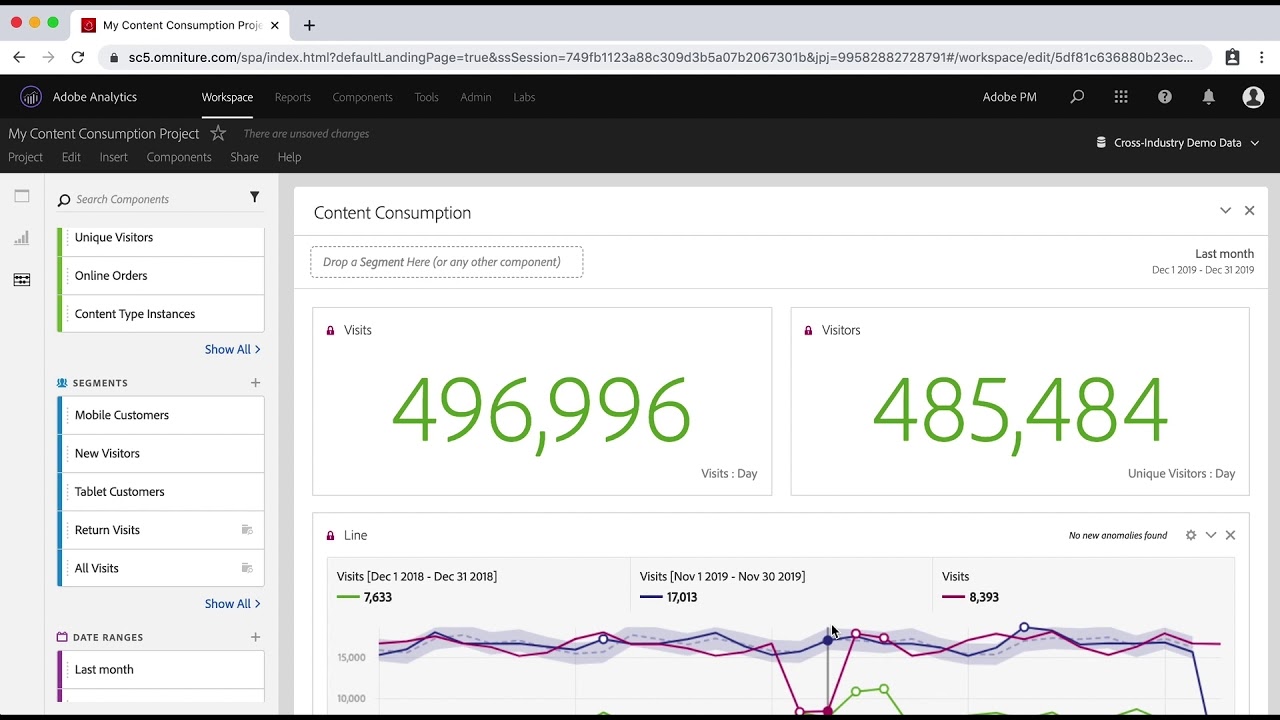Open the Share menu
Image resolution: width=1280 pixels, height=720 pixels.
244,157
